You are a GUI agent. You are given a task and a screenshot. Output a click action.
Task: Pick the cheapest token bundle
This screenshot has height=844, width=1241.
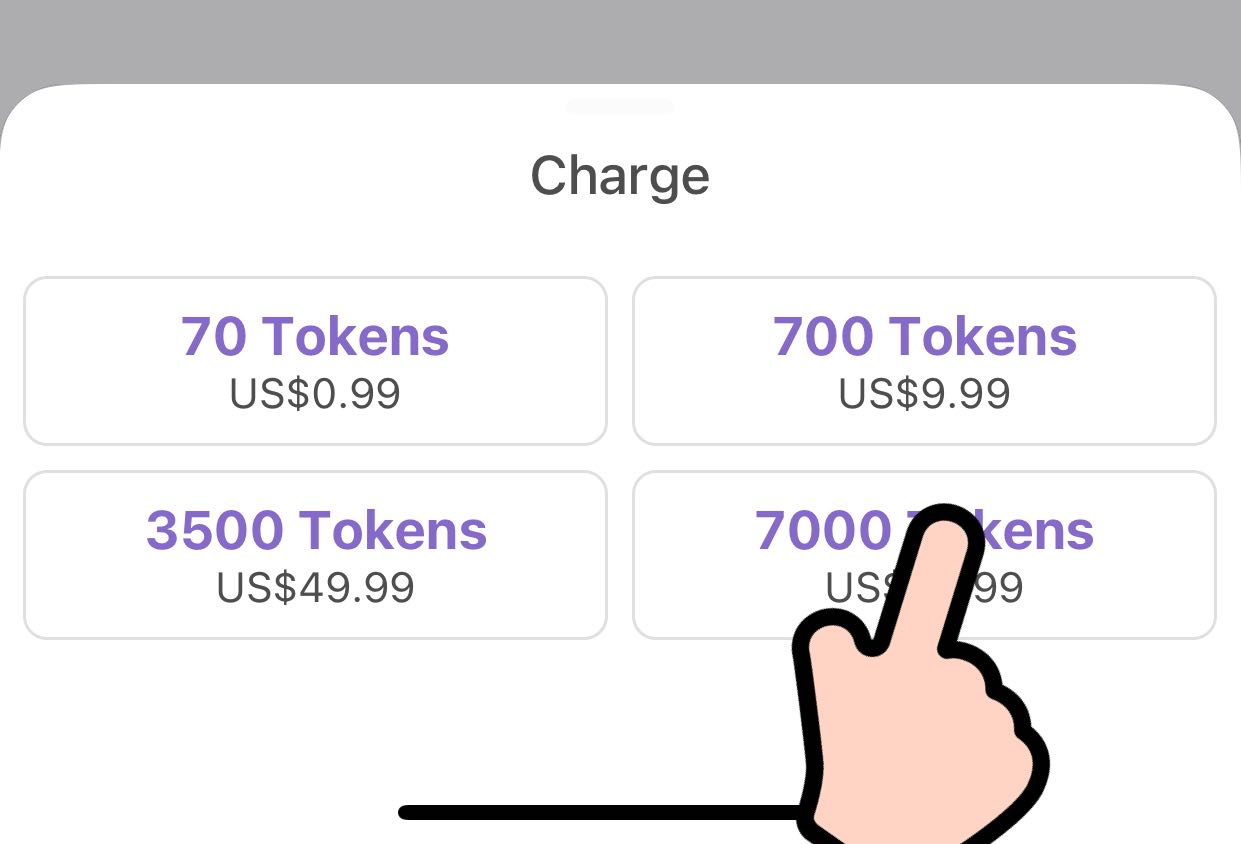pyautogui.click(x=315, y=361)
